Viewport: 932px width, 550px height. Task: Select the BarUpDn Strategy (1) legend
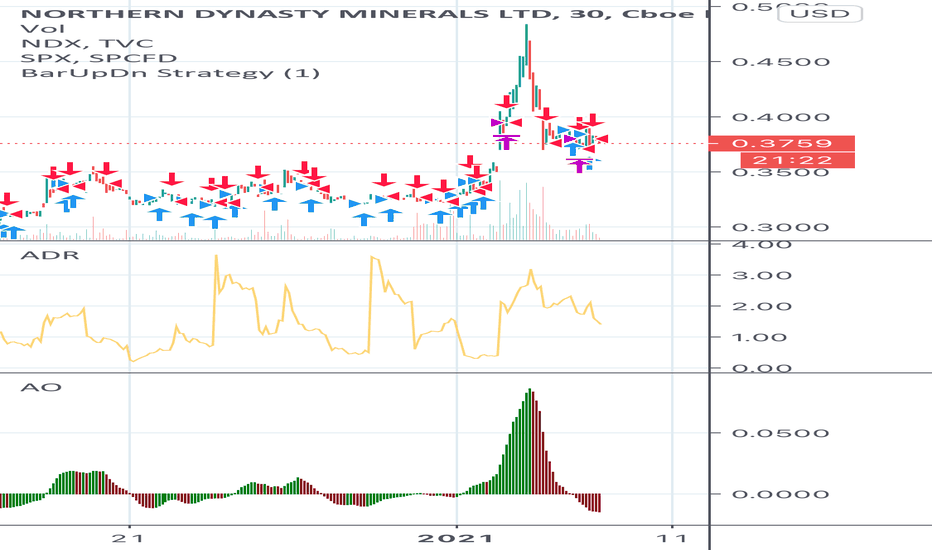(171, 73)
